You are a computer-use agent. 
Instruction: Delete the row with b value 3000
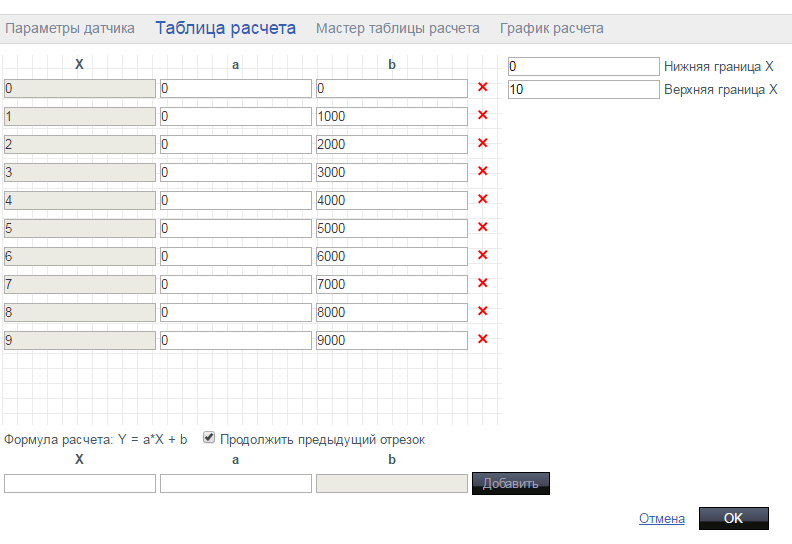pyautogui.click(x=482, y=172)
